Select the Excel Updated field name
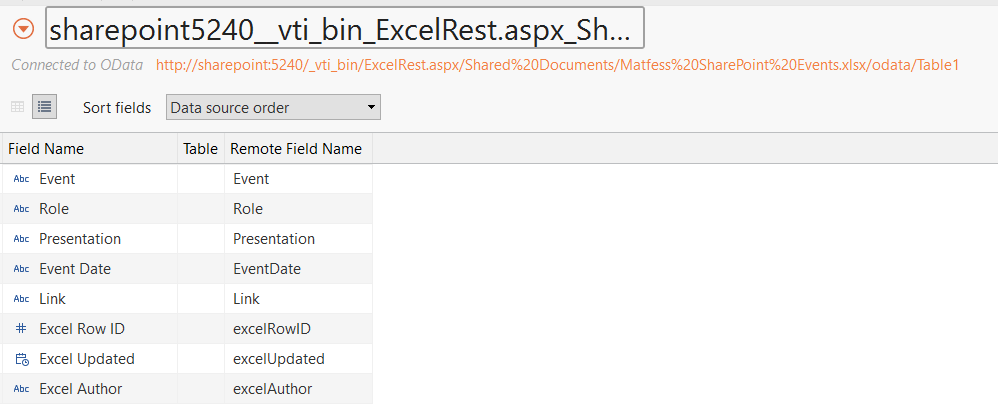This screenshot has width=998, height=406. tap(87, 359)
